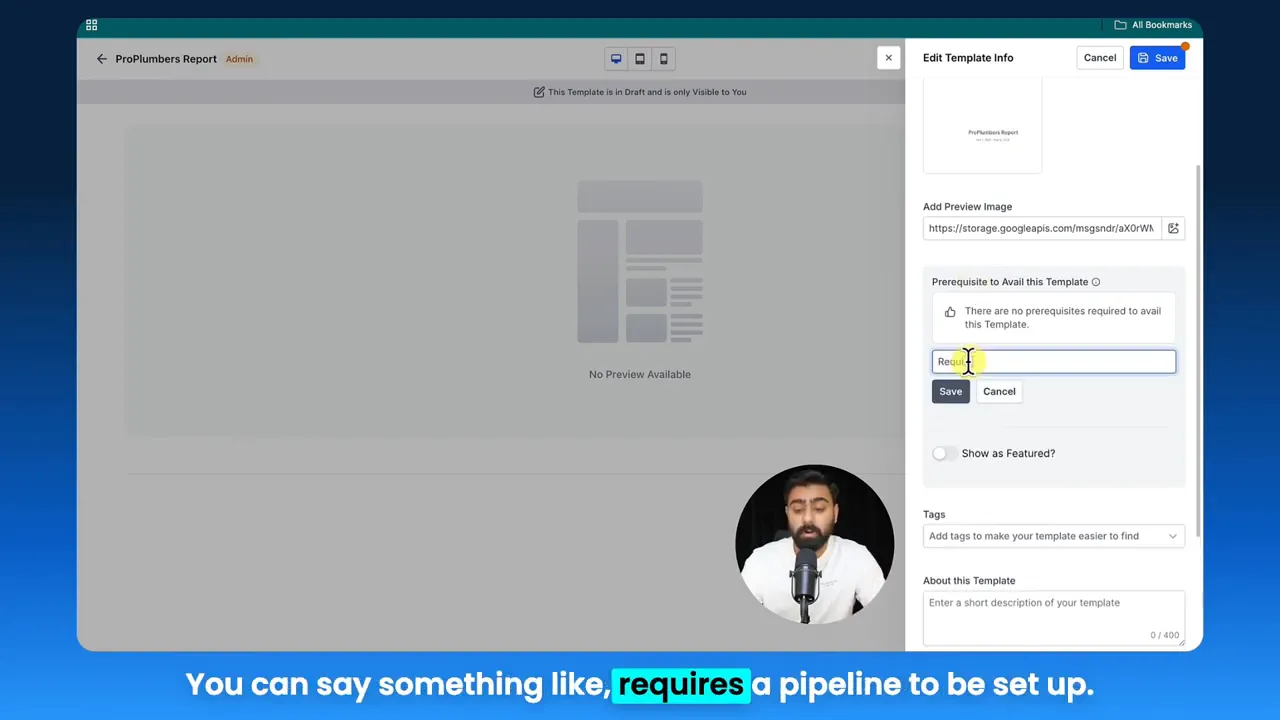
Task: Click the info icon next to Prerequisite label
Action: click(x=1095, y=281)
